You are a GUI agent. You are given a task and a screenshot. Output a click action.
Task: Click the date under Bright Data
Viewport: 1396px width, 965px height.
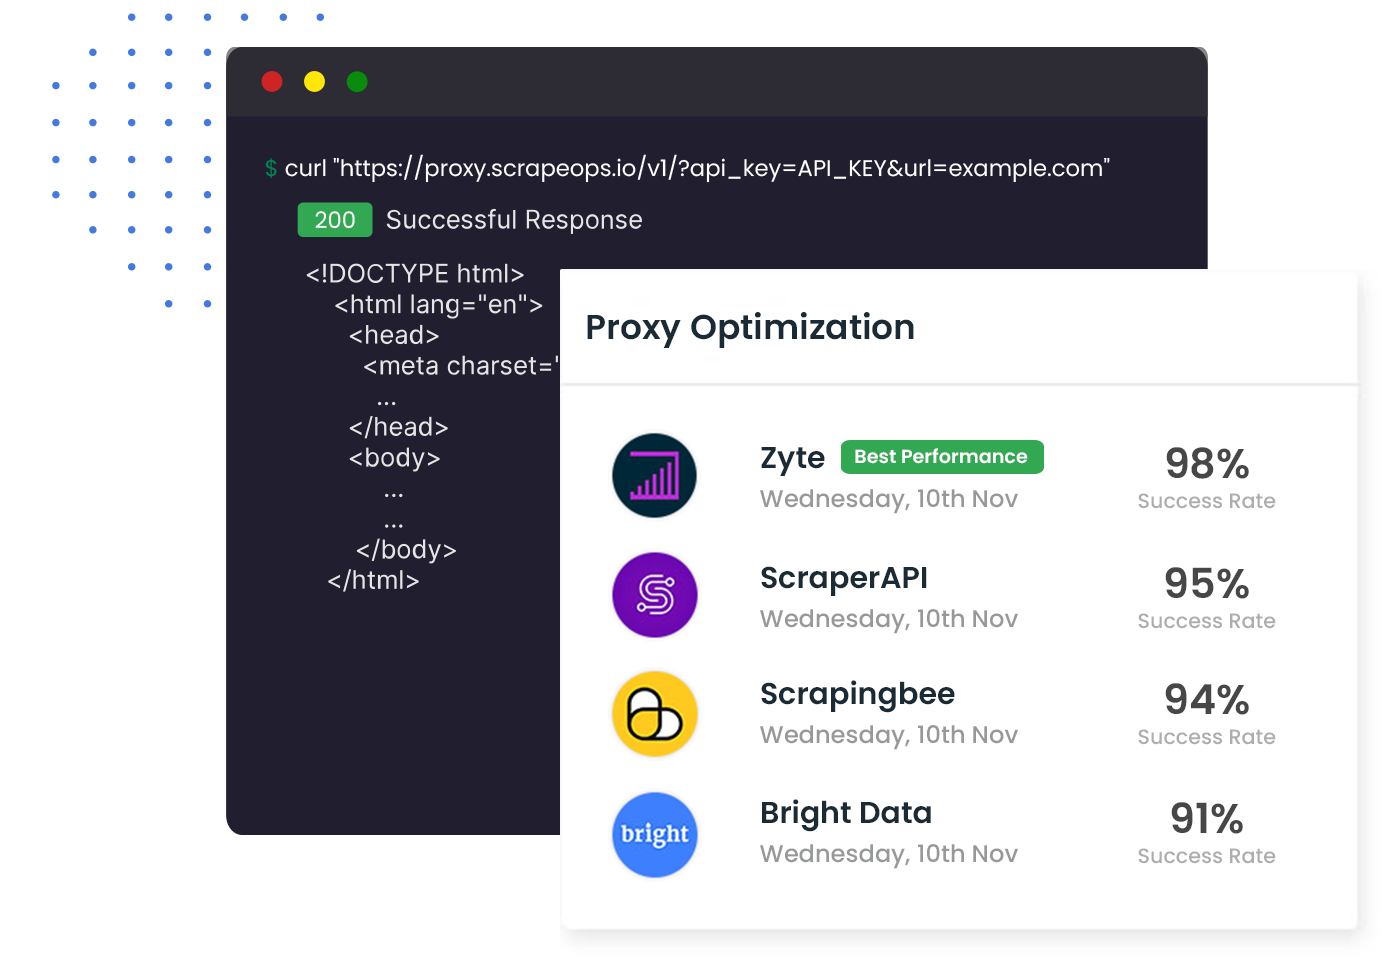(x=889, y=854)
